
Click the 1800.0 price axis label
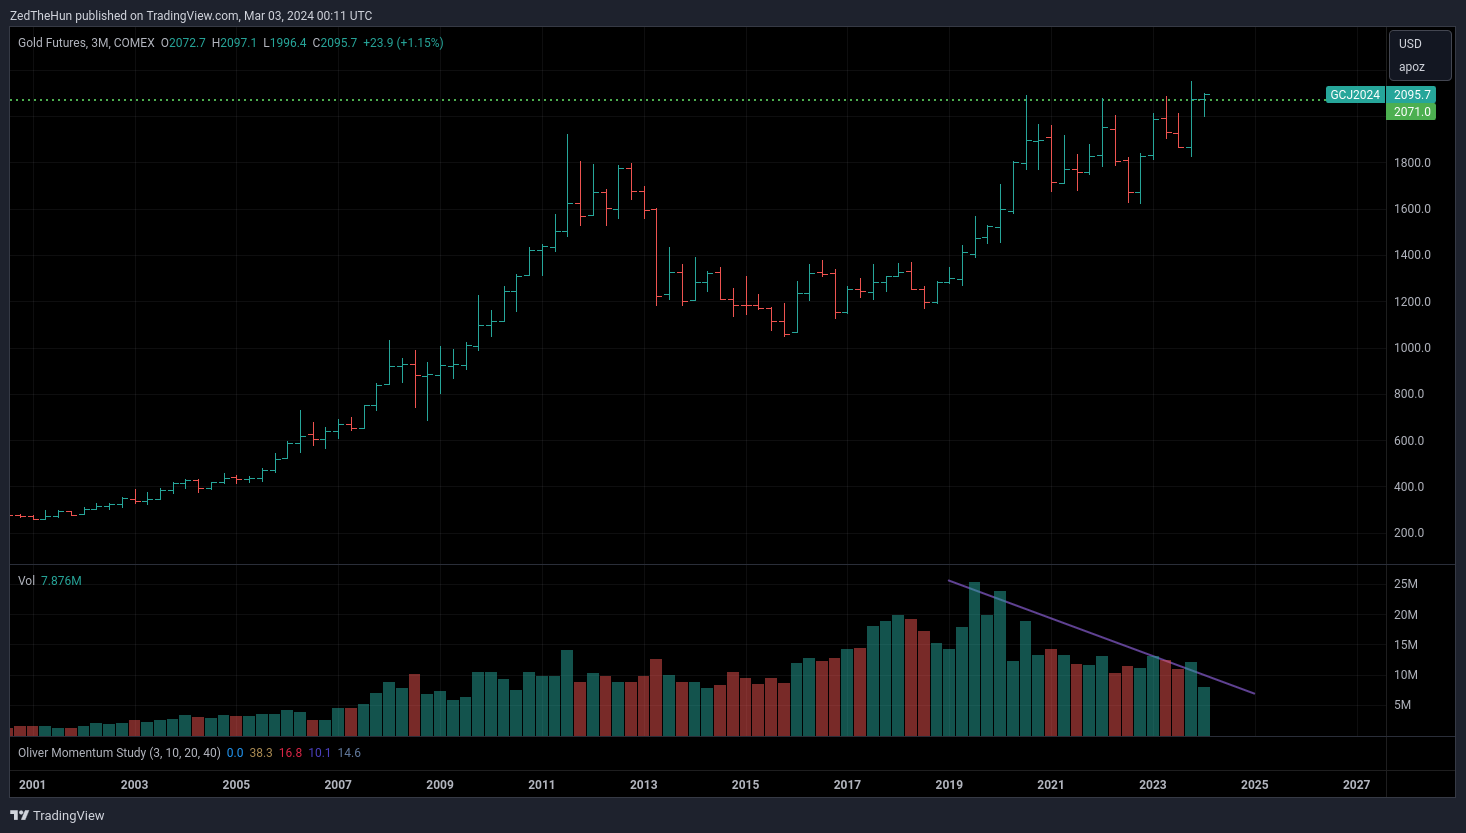tap(1412, 163)
